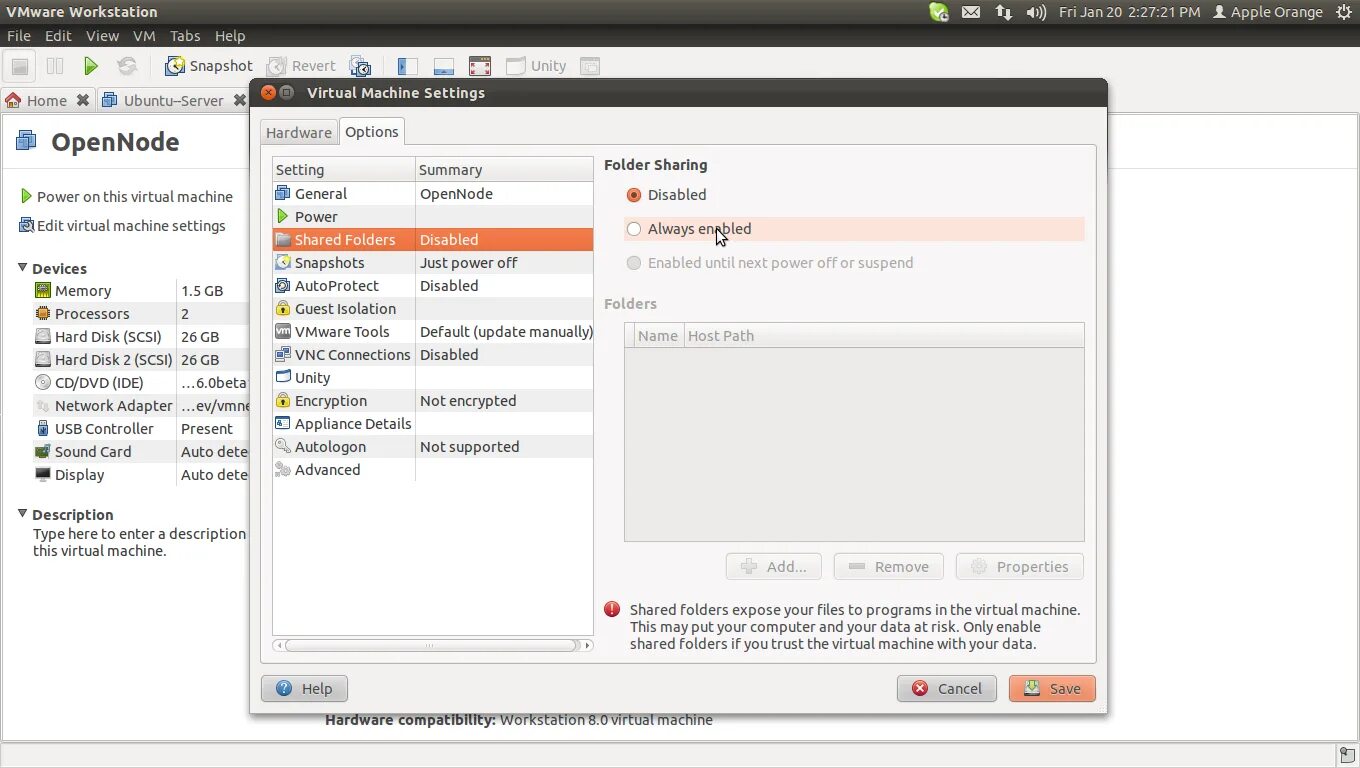Open the File menu
The width and height of the screenshot is (1360, 768).
pos(19,36)
